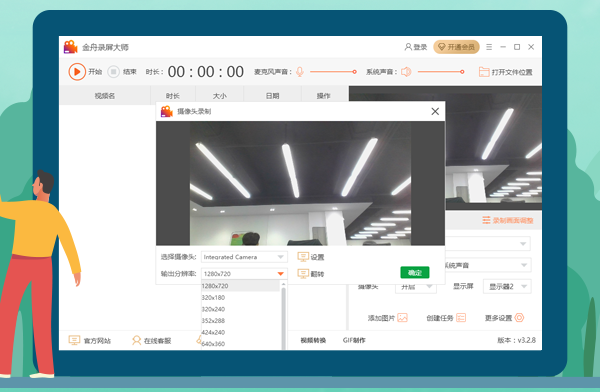Screen dimensions: 600x392
Task: Mute the system sound speaker icon
Action: click(x=406, y=72)
